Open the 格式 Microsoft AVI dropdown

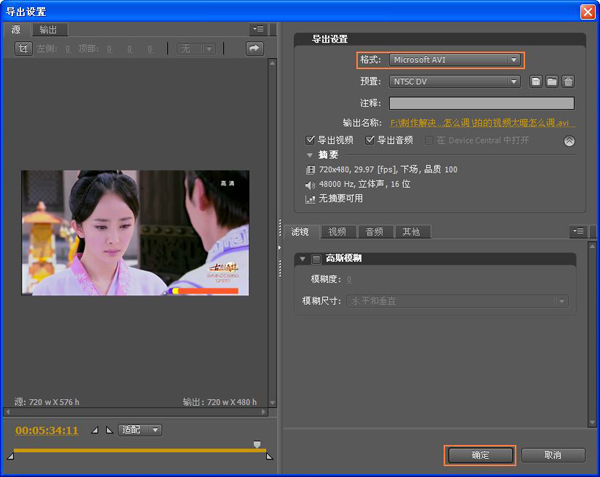(455, 60)
